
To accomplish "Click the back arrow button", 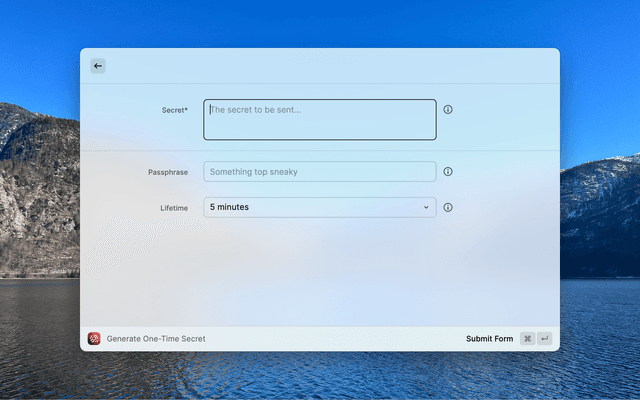I will pyautogui.click(x=97, y=66).
